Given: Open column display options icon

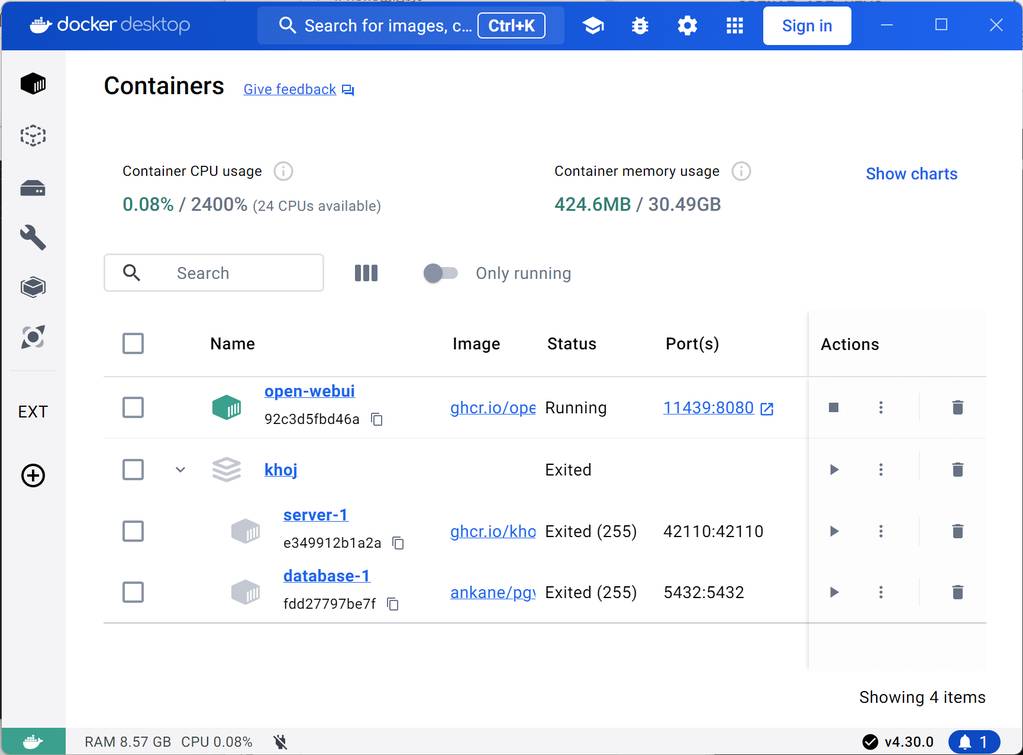Looking at the screenshot, I should click(366, 273).
